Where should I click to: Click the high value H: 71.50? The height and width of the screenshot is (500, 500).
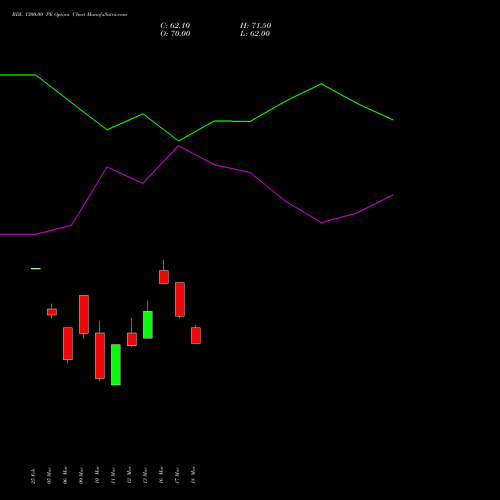256,26
